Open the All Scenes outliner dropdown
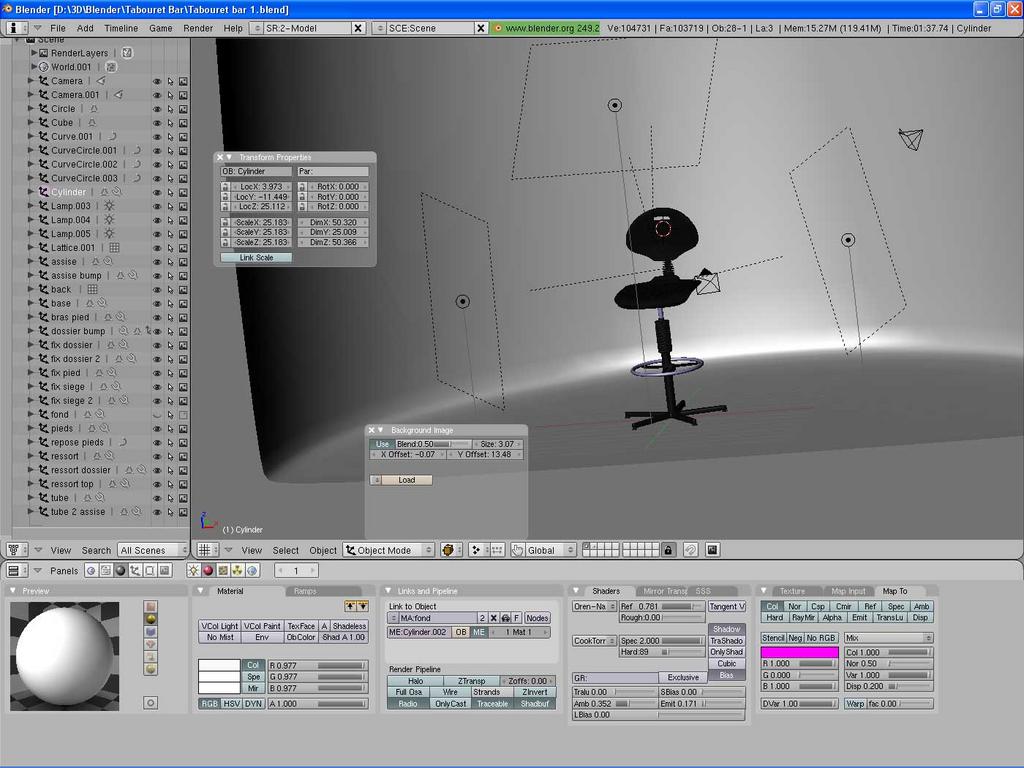Viewport: 1024px width, 768px height. 153,550
